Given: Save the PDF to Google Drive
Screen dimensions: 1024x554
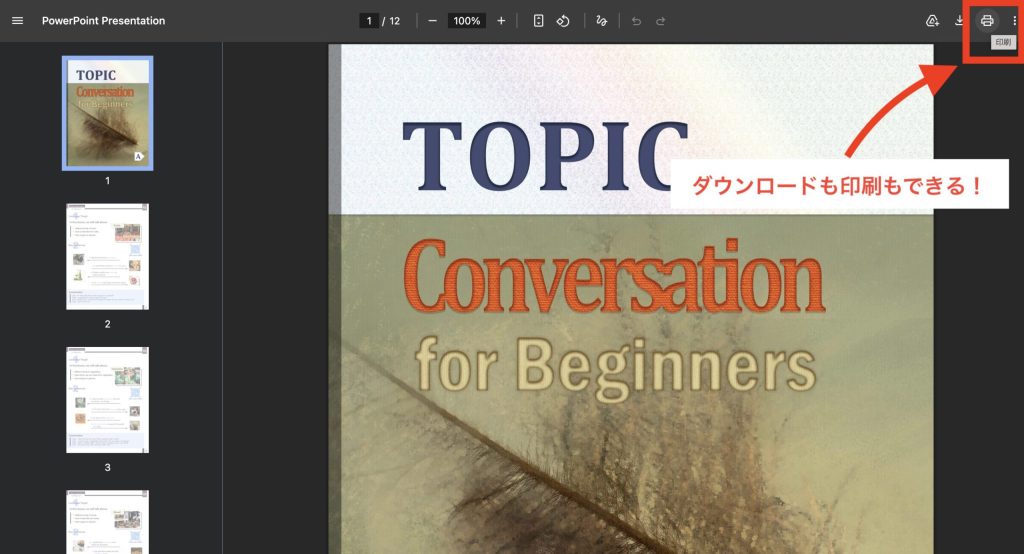Looking at the screenshot, I should 932,21.
